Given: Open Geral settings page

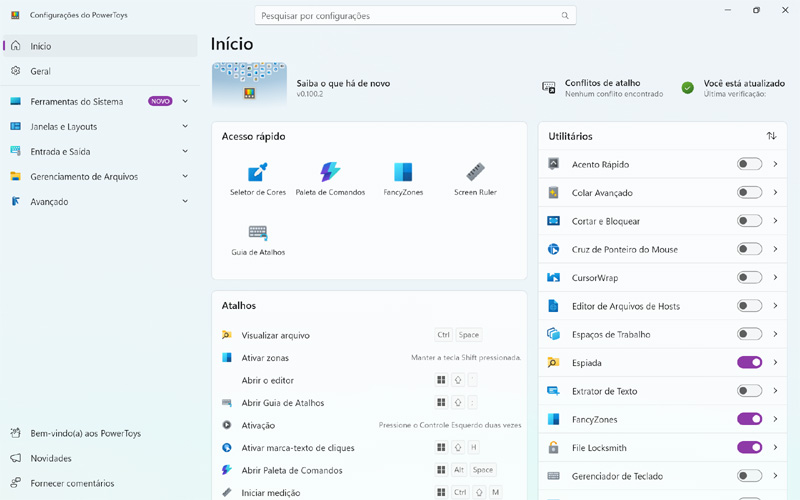Looking at the screenshot, I should tap(101, 71).
